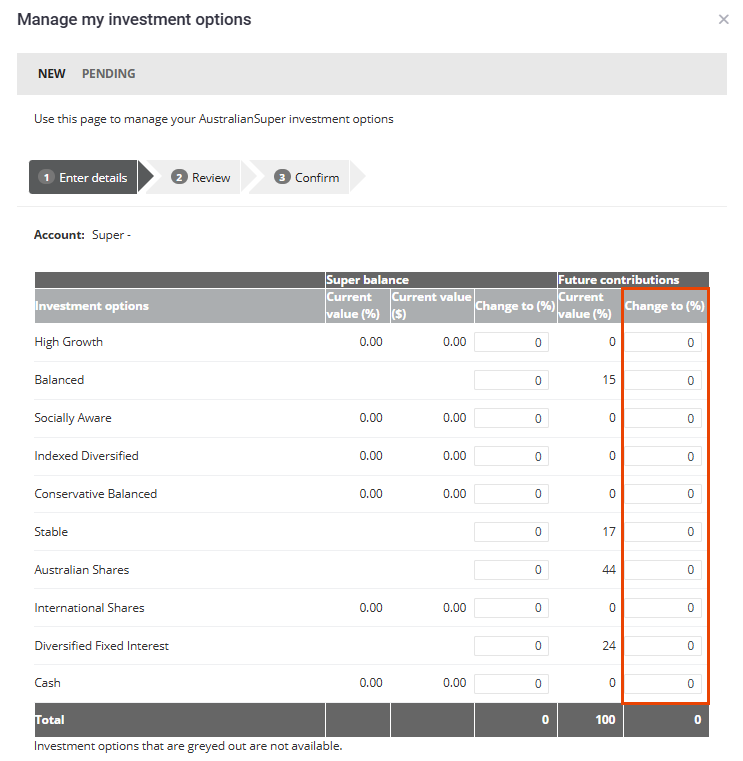
Task: Click Conservative Balanced future contributions change field
Action: click(x=664, y=494)
